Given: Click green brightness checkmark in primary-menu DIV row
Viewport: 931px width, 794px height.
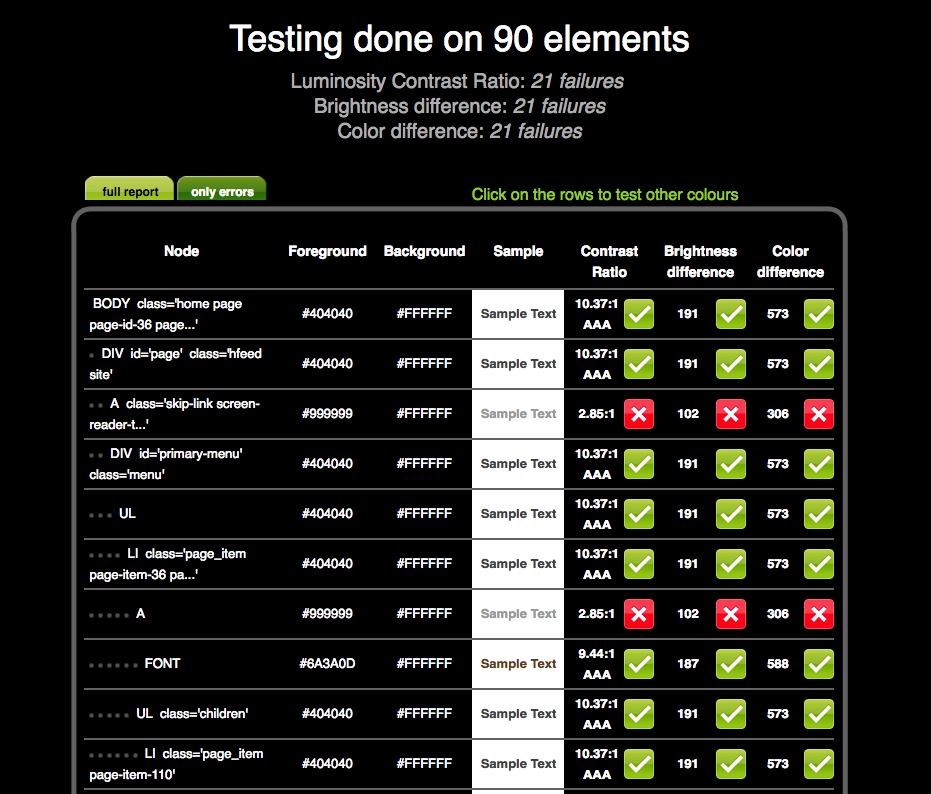Looking at the screenshot, I should (x=731, y=464).
